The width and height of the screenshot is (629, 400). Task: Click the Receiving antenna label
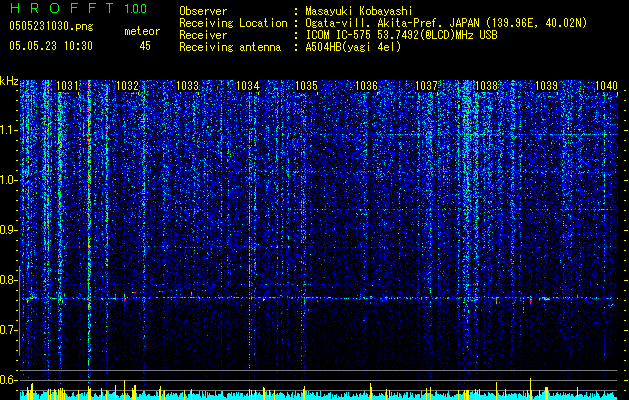pyautogui.click(x=230, y=47)
